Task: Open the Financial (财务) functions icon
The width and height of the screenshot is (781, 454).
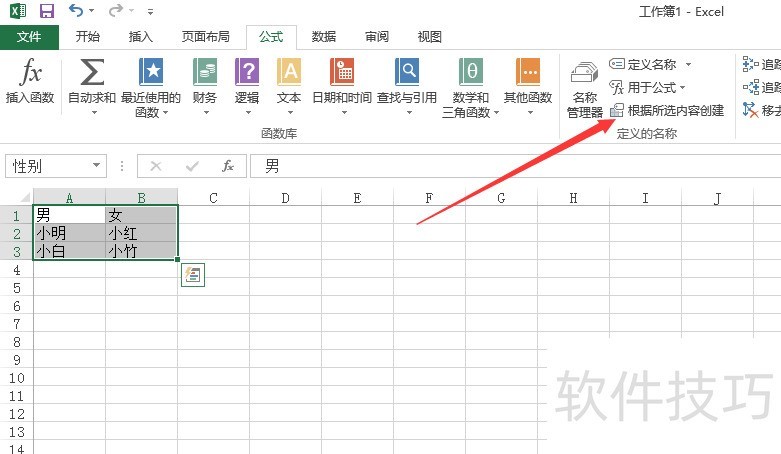Action: (205, 72)
